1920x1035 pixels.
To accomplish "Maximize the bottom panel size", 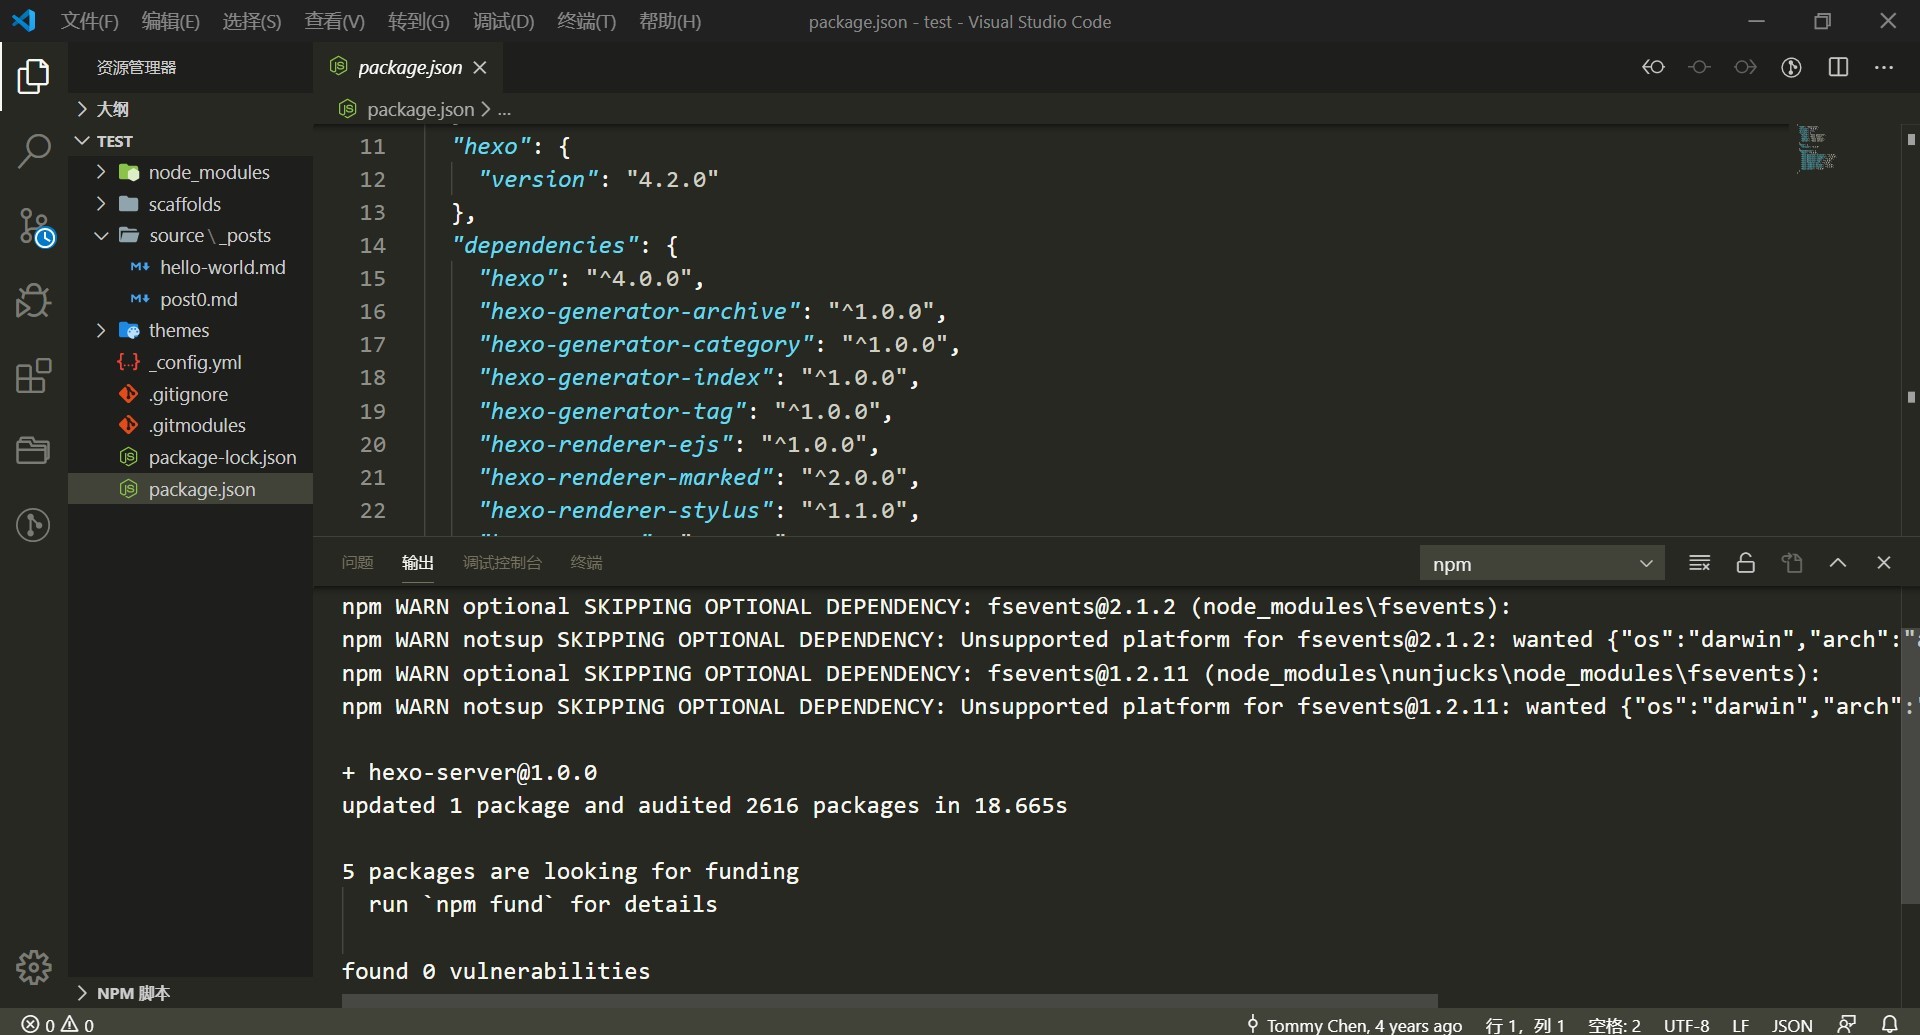I will (1838, 563).
